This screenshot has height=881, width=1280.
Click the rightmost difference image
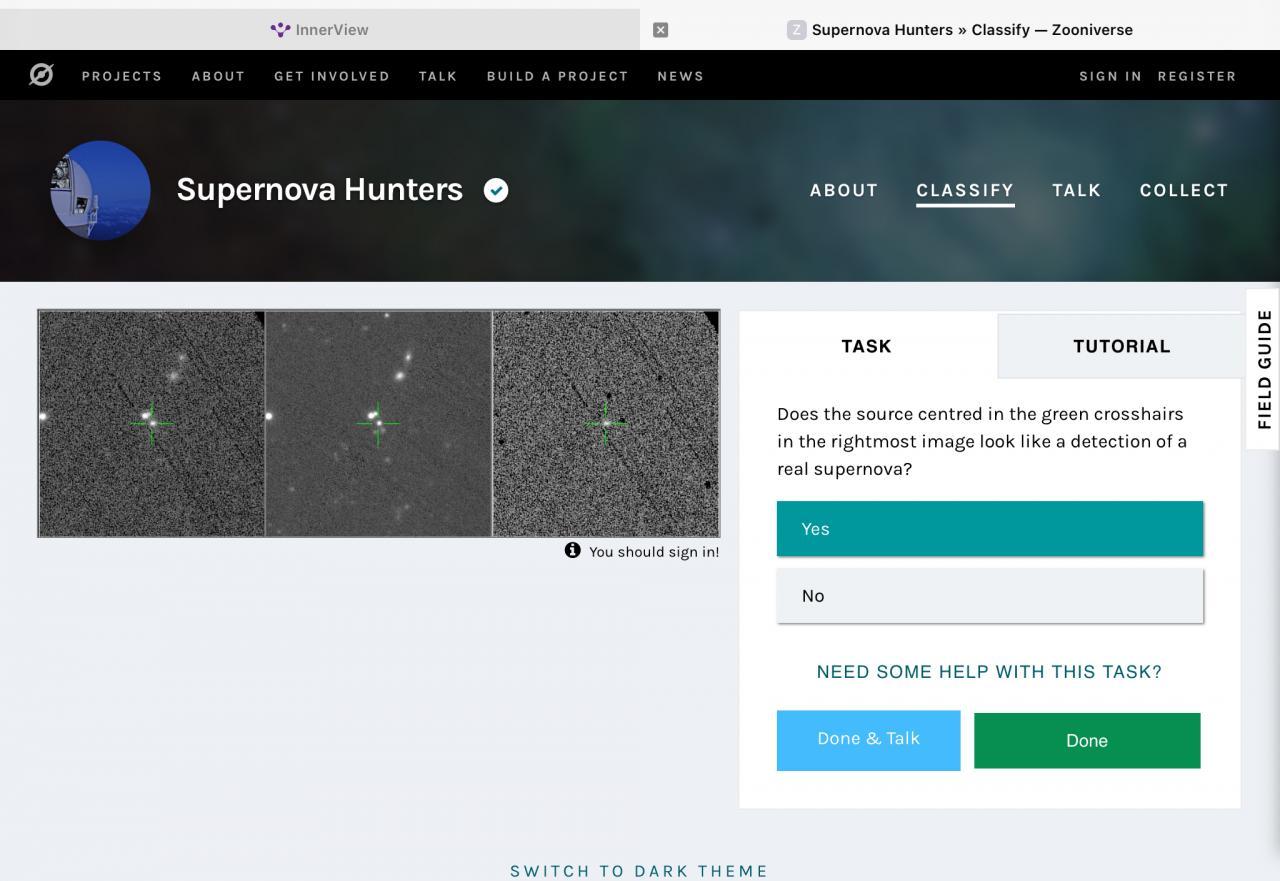tap(606, 423)
